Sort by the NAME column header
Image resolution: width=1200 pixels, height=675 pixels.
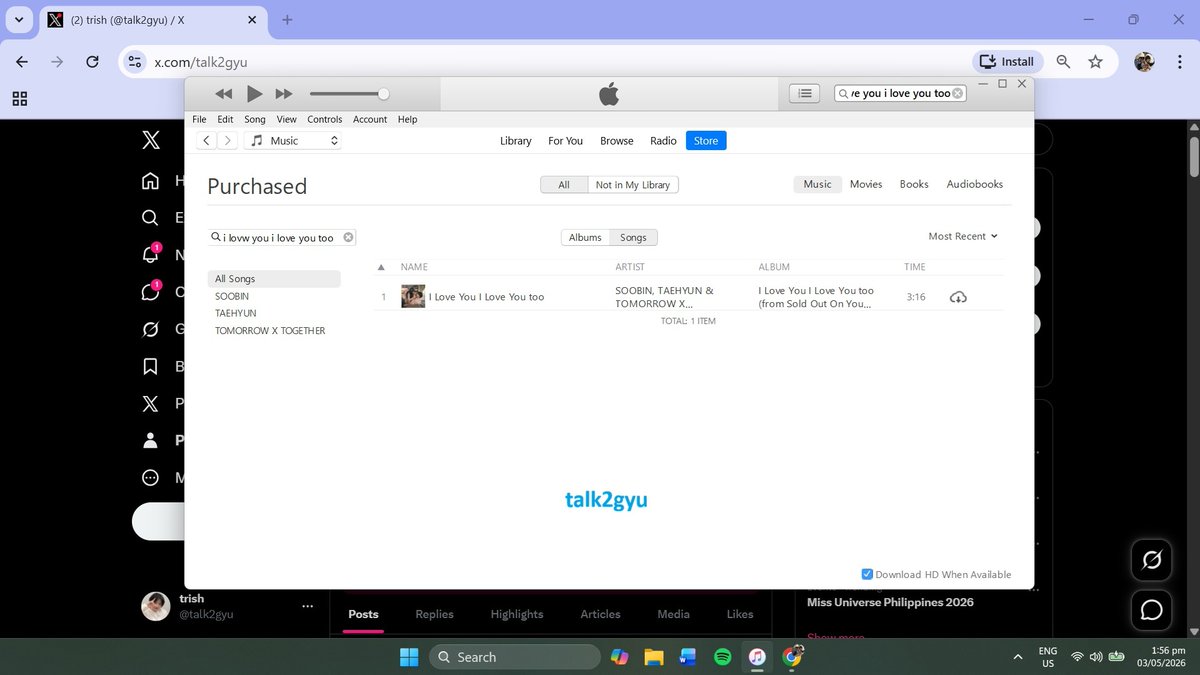tap(414, 267)
